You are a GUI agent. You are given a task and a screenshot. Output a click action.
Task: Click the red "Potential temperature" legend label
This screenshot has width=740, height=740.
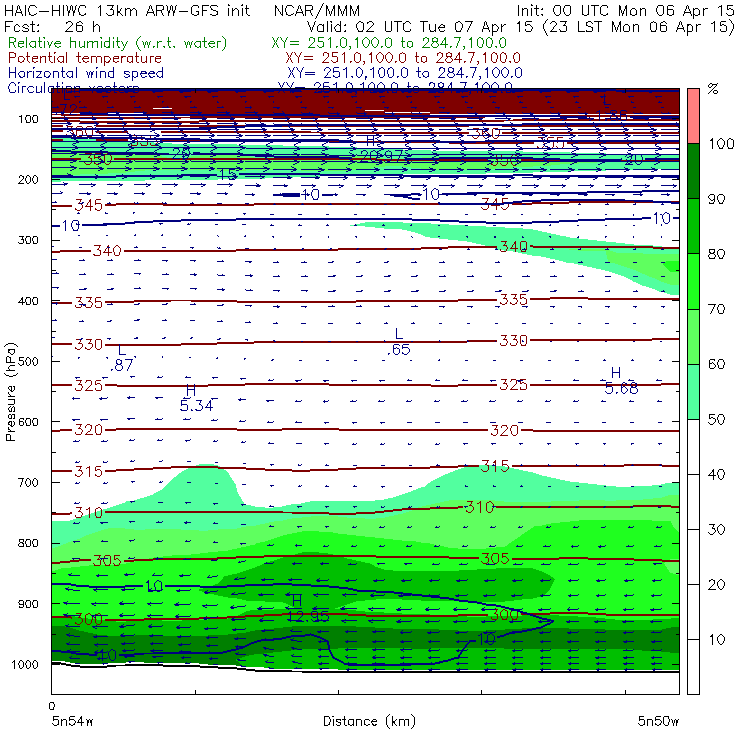click(x=85, y=58)
